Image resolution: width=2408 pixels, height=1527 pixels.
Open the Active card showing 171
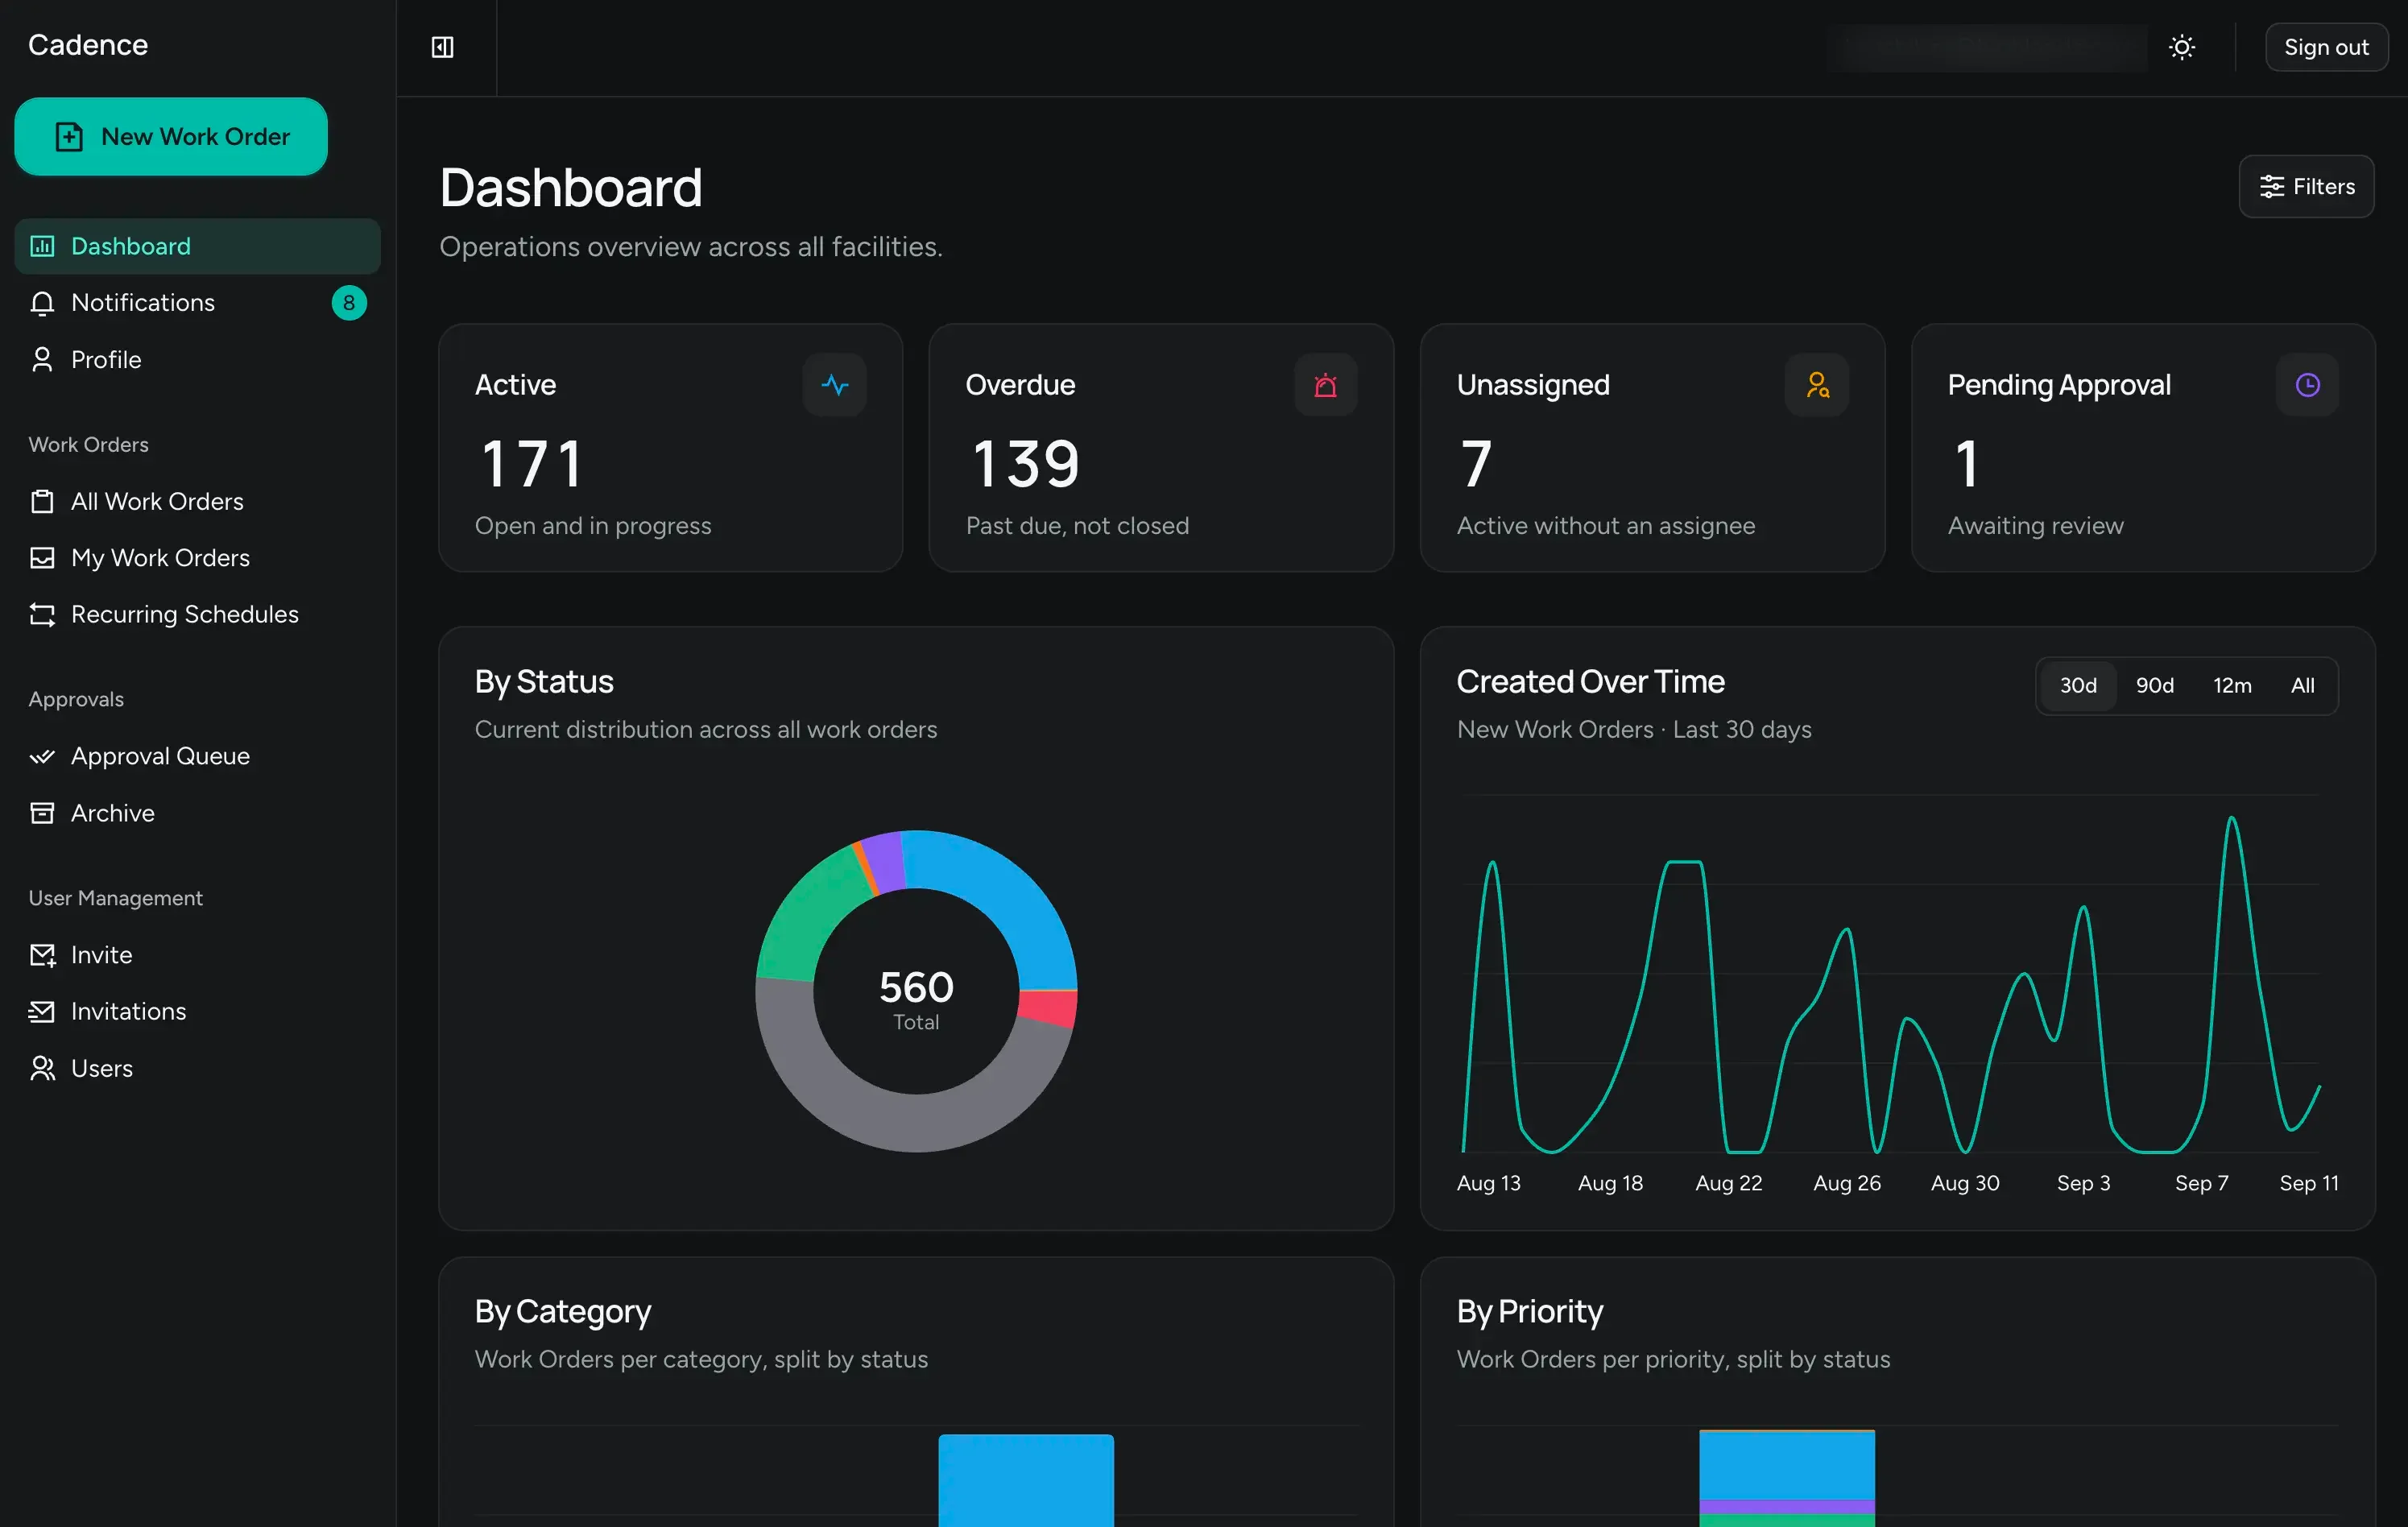click(670, 448)
